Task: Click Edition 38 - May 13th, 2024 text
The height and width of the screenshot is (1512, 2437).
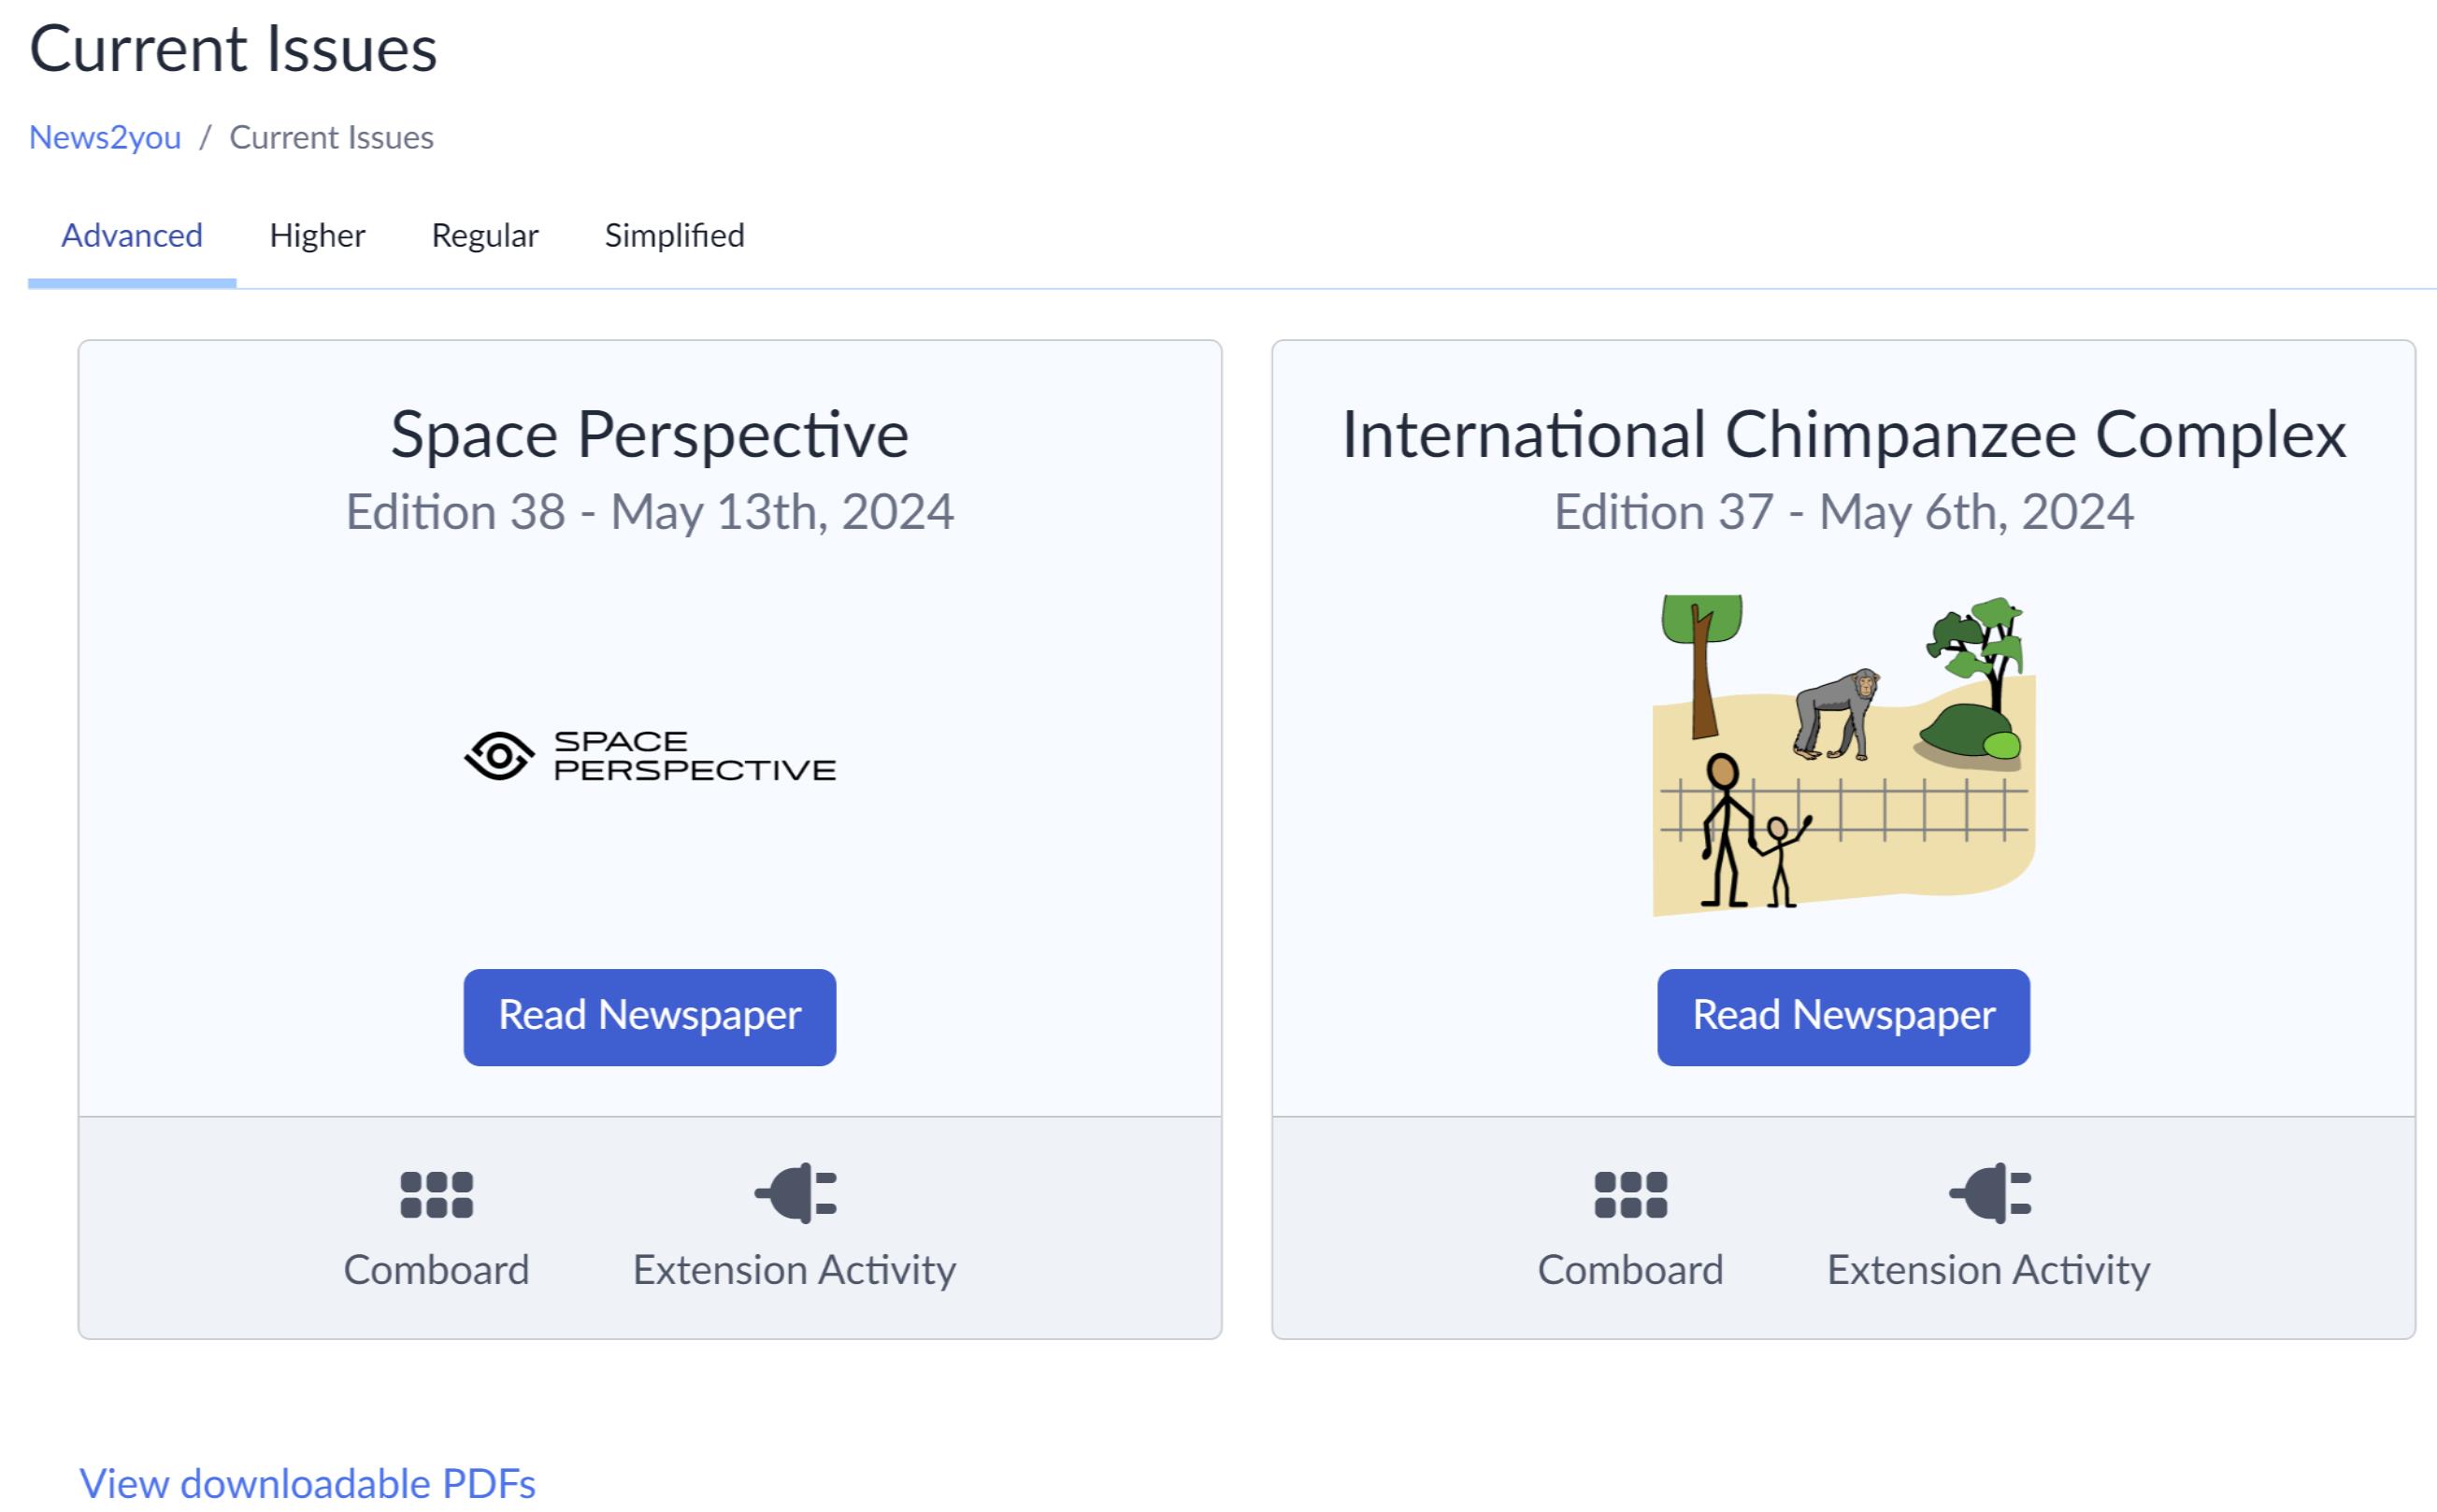Action: [650, 512]
